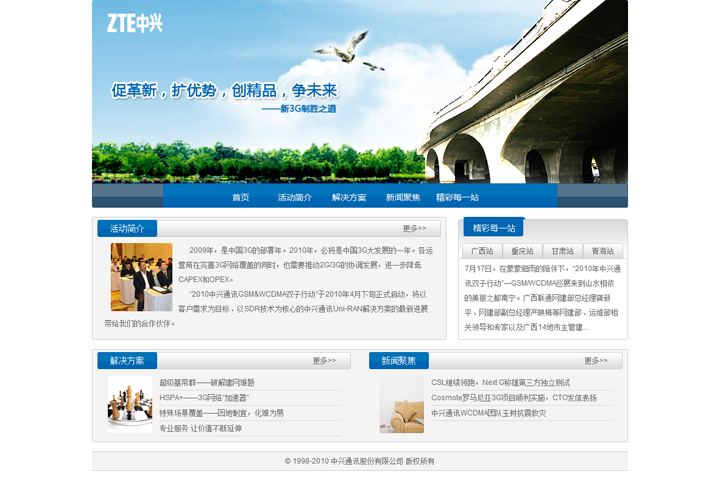This screenshot has width=720, height=480.
Task: Click 更多>> in the 解决方案 section
Action: [324, 361]
